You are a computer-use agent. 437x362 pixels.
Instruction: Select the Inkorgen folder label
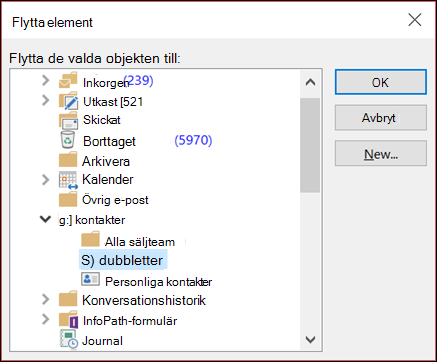click(x=106, y=83)
